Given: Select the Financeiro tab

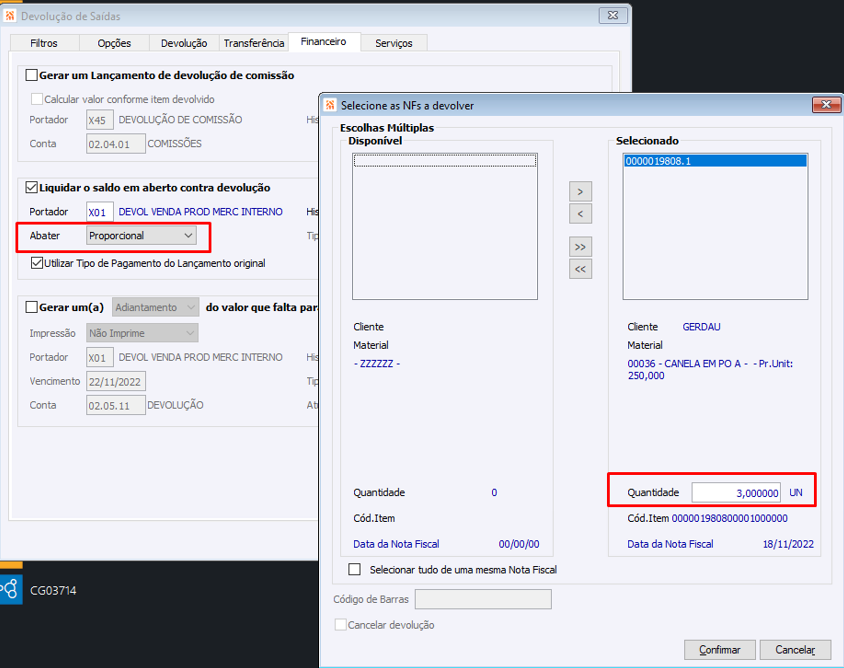Looking at the screenshot, I should [323, 41].
